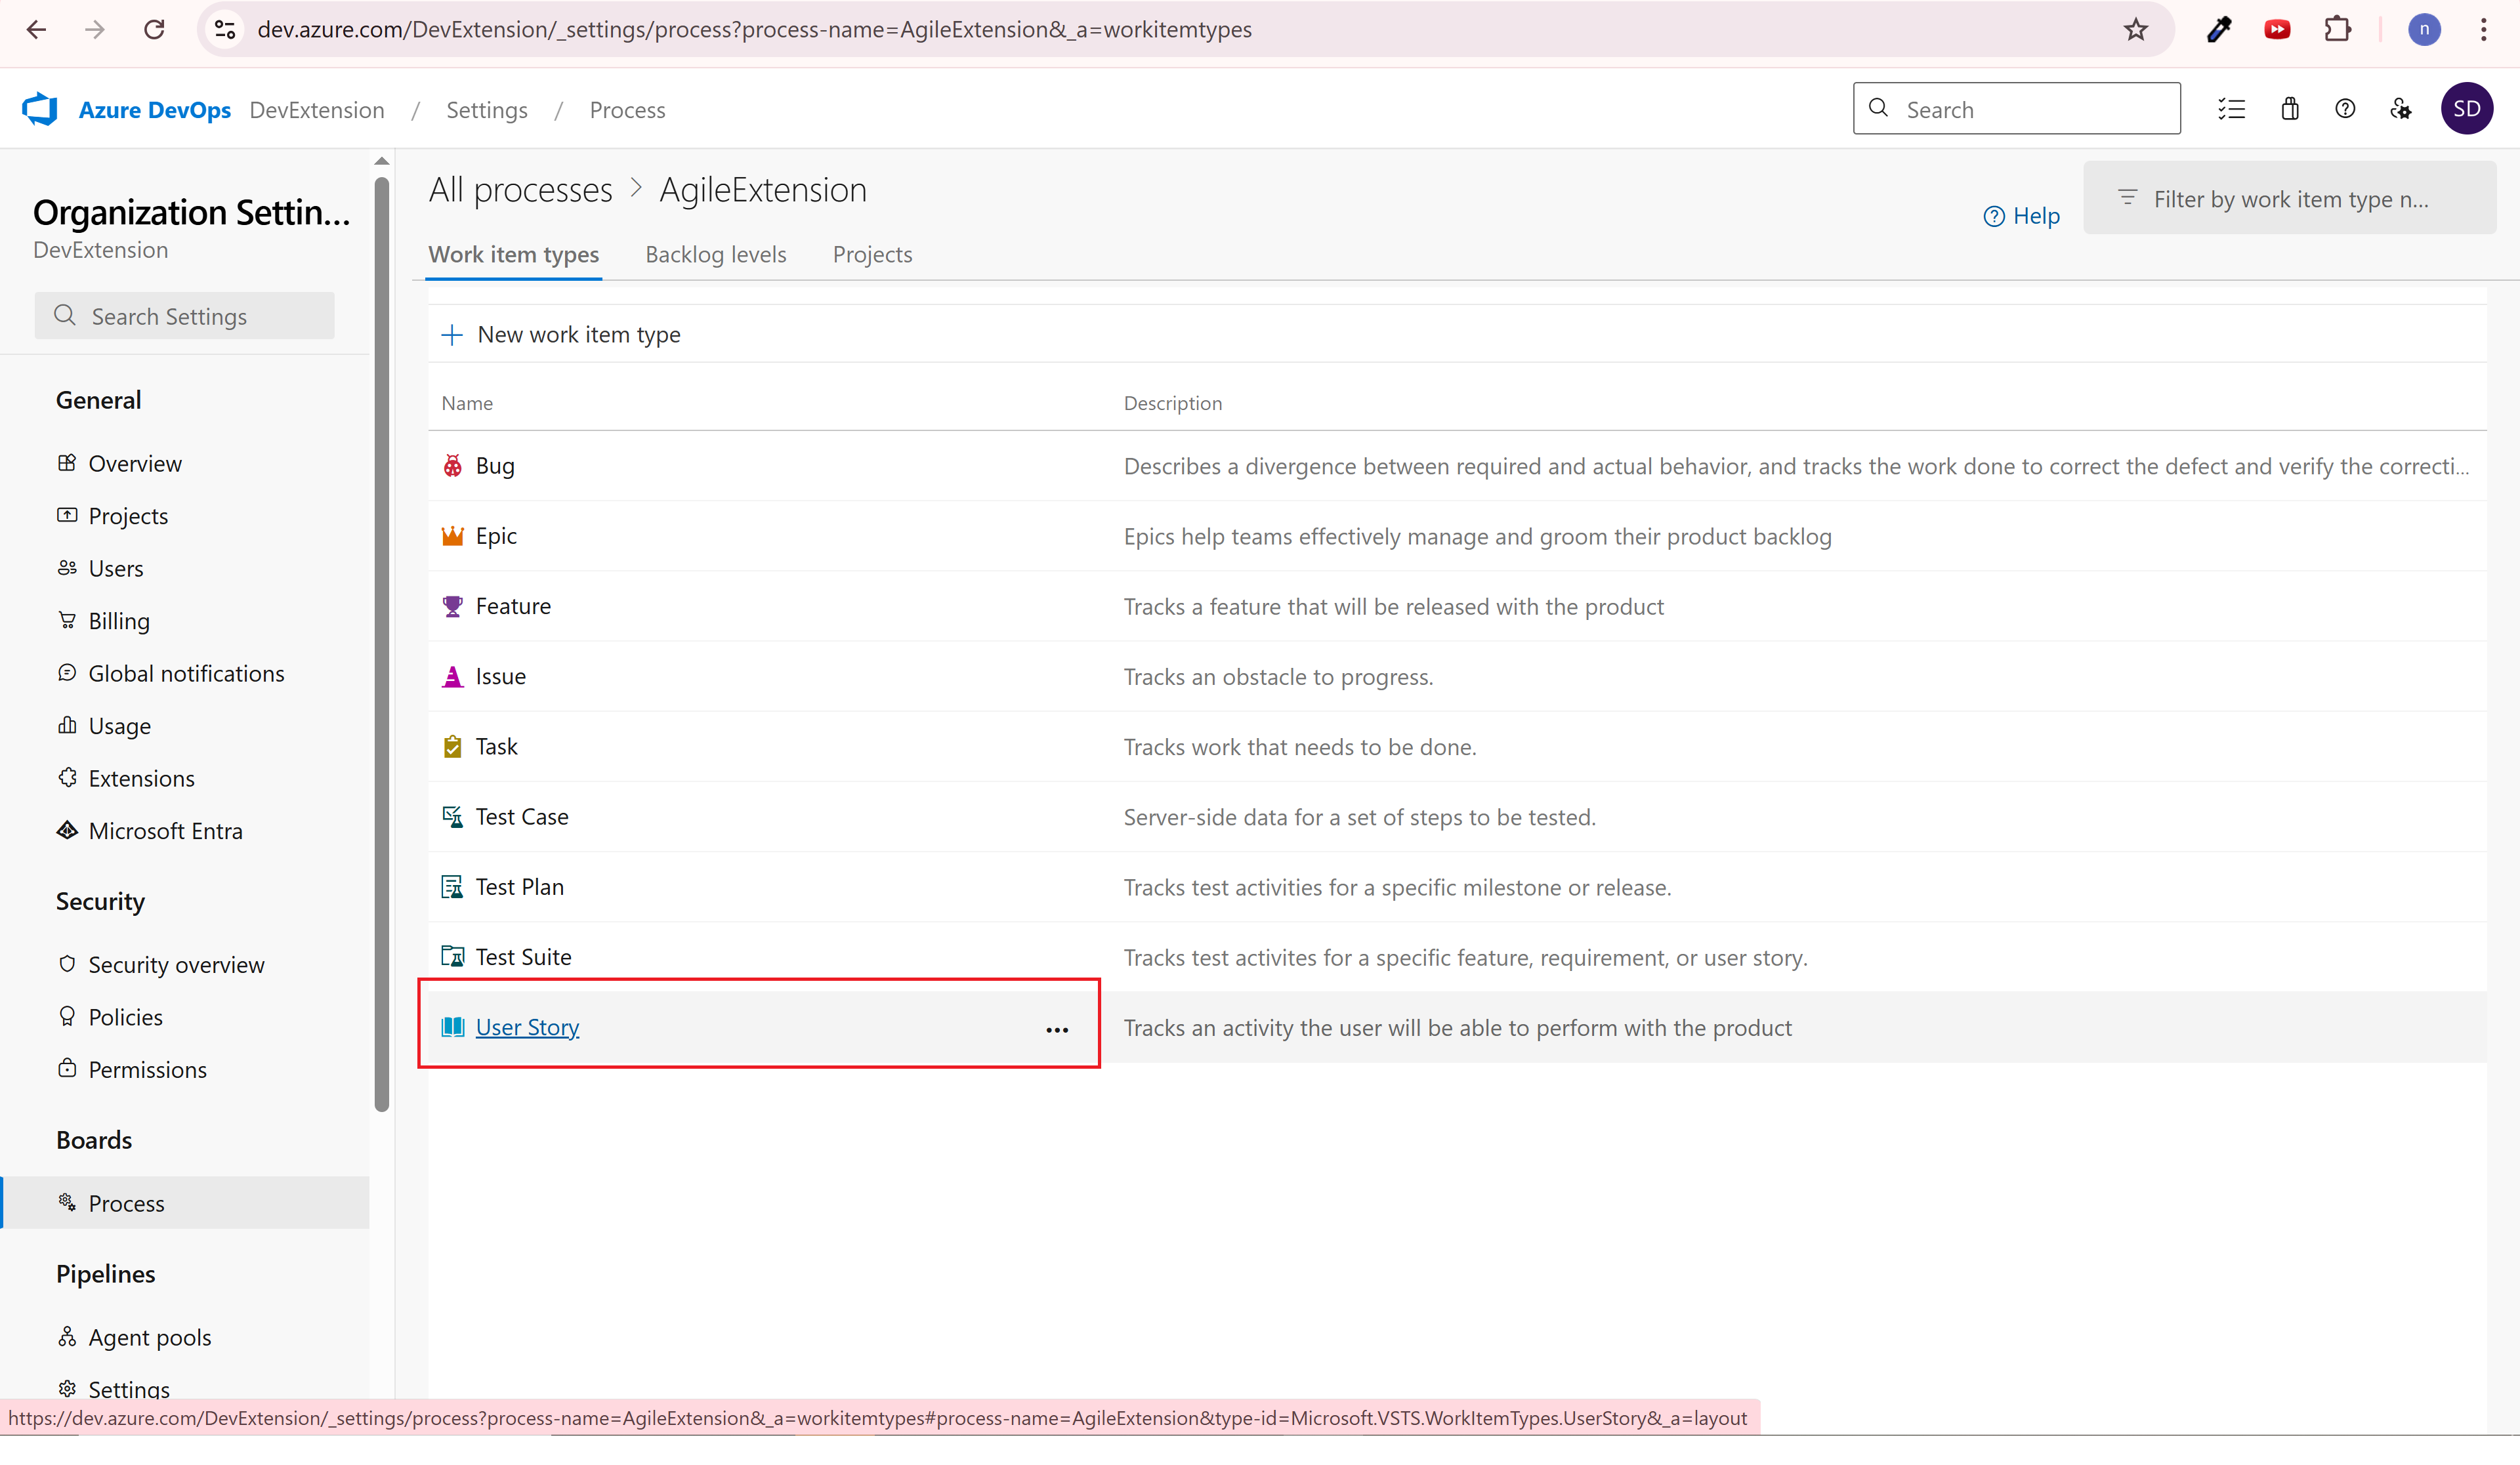
Task: Open the work items checklist icon
Action: 2231,109
